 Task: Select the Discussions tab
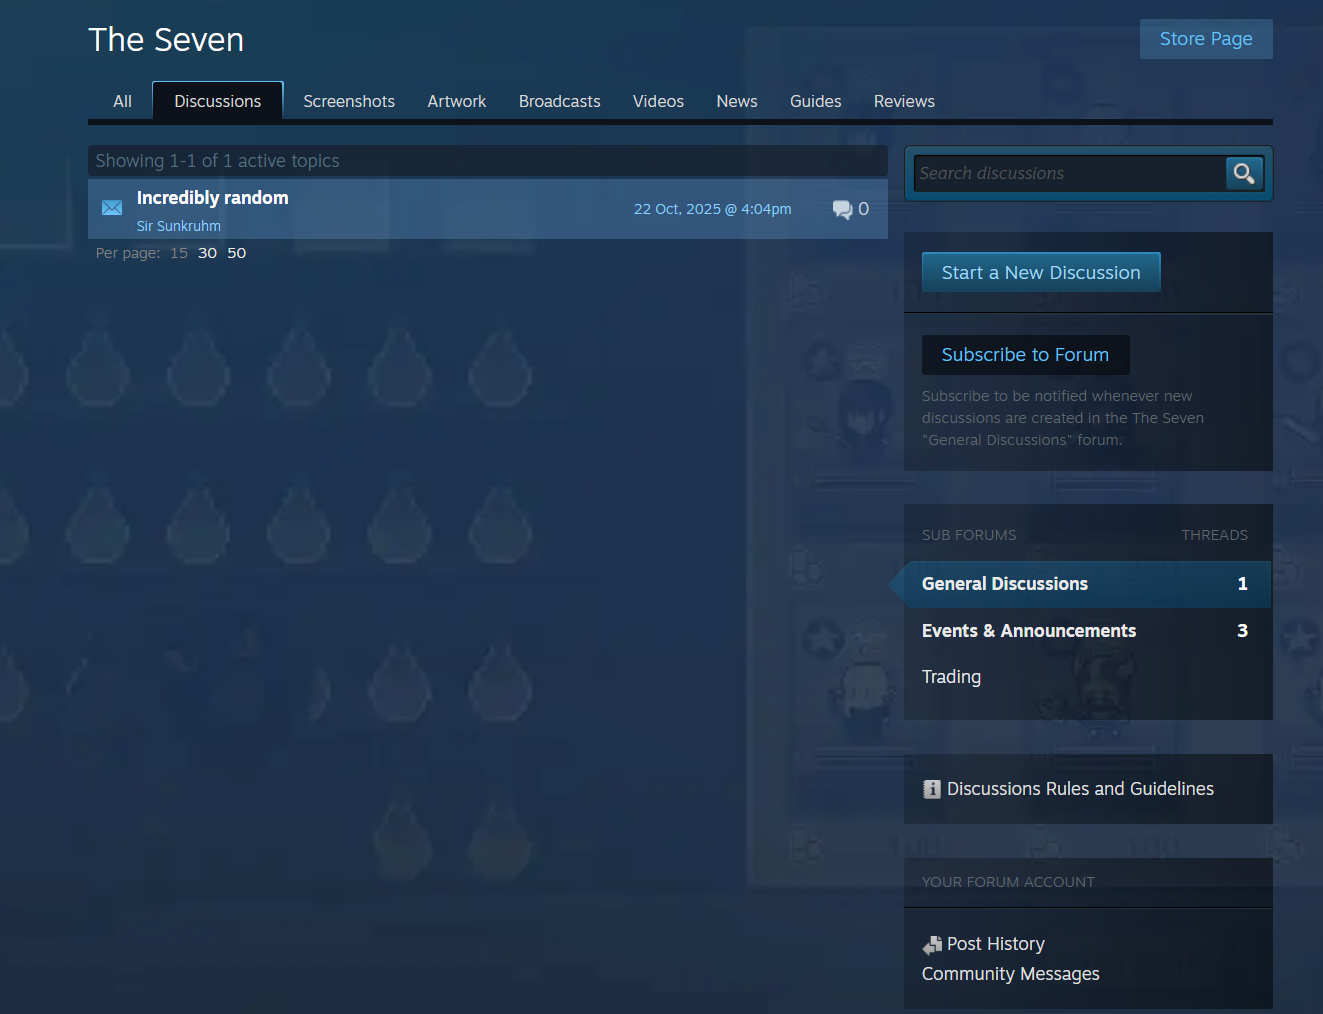(x=218, y=101)
